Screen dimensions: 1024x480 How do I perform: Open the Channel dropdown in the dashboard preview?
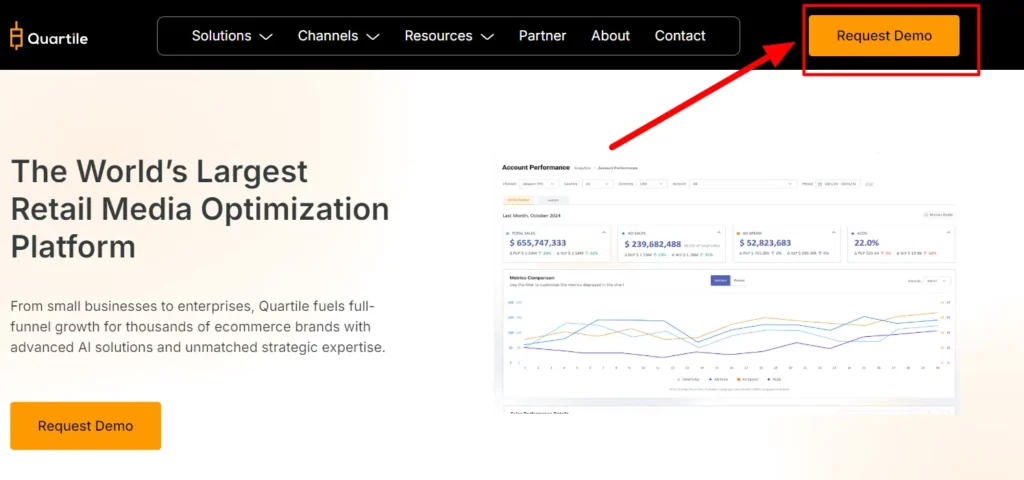pyautogui.click(x=539, y=184)
